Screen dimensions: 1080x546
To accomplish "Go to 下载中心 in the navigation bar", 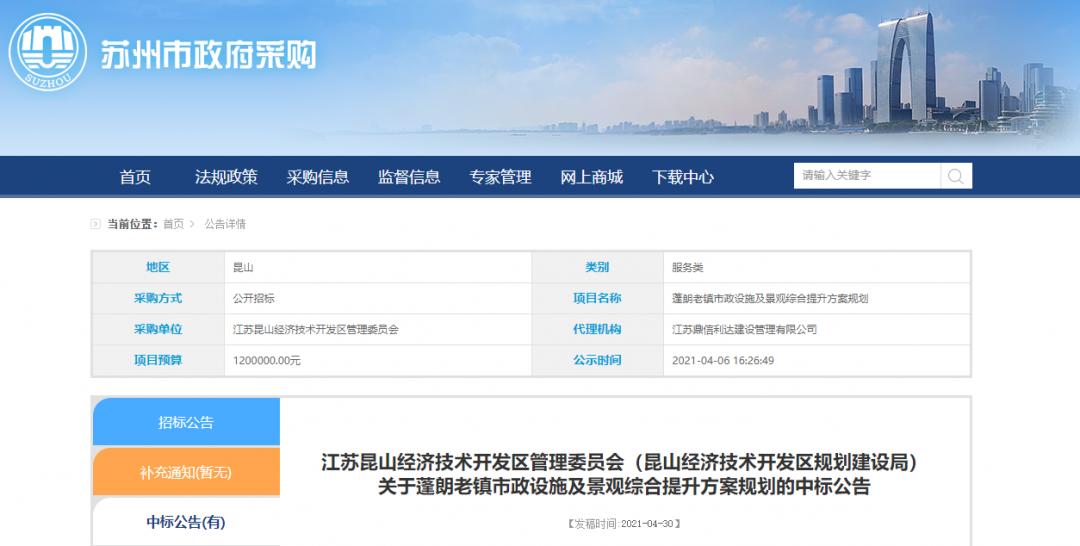I will (x=683, y=177).
